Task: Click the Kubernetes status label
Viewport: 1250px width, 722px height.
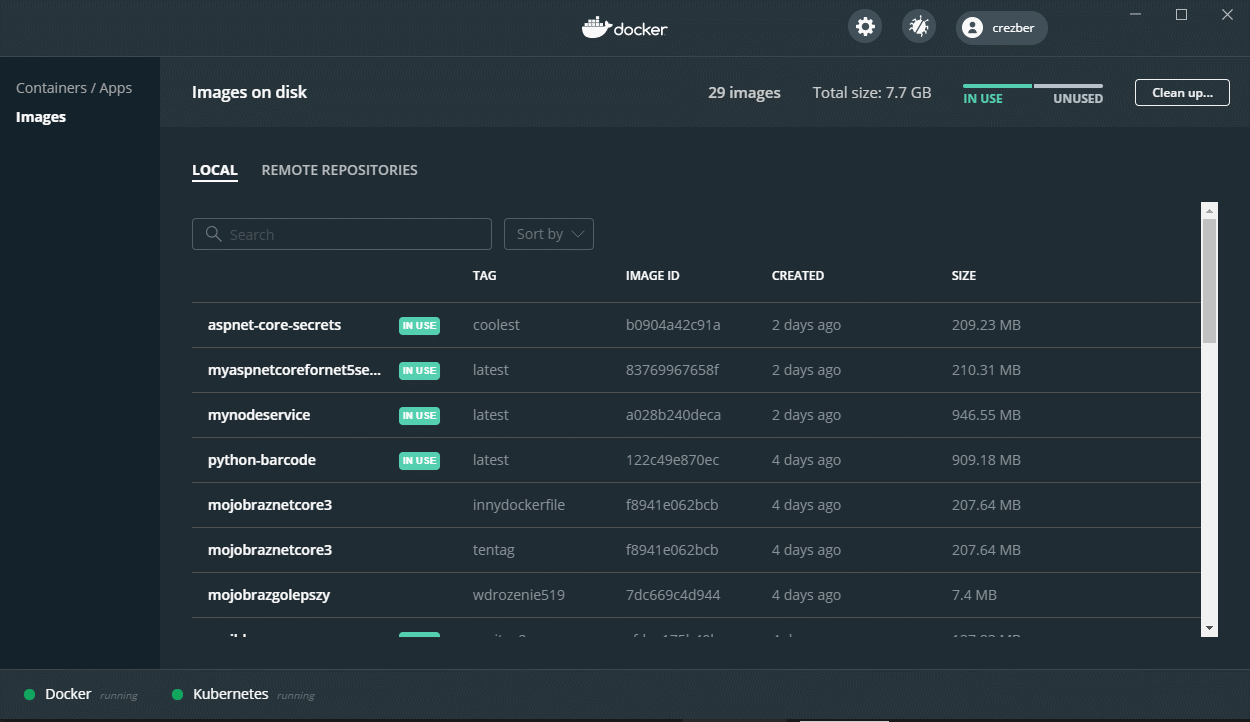Action: 231,694
